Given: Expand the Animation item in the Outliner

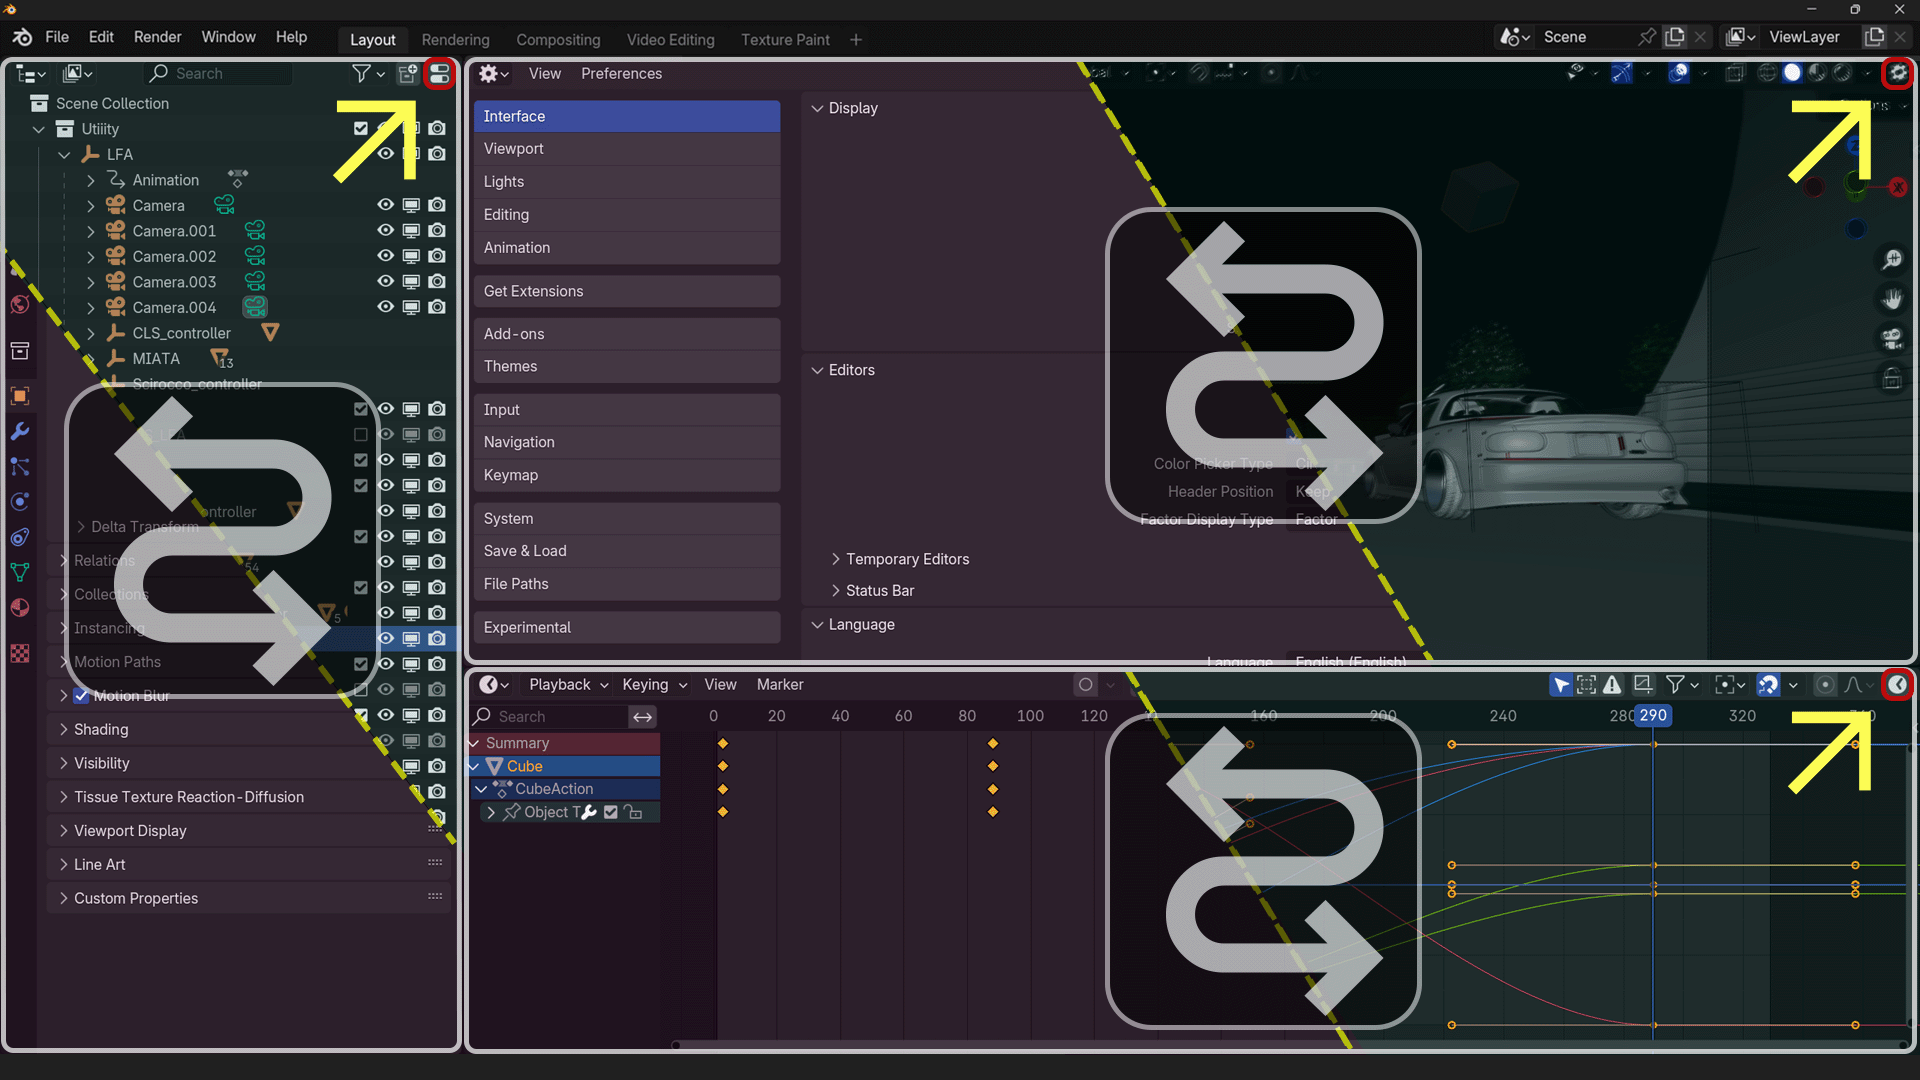Looking at the screenshot, I should point(91,180).
